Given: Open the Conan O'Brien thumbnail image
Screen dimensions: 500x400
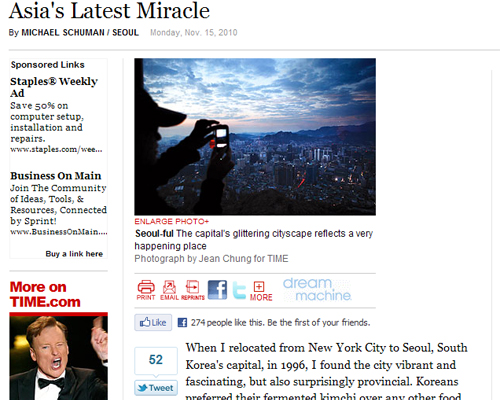Looking at the screenshot, I should [59, 358].
